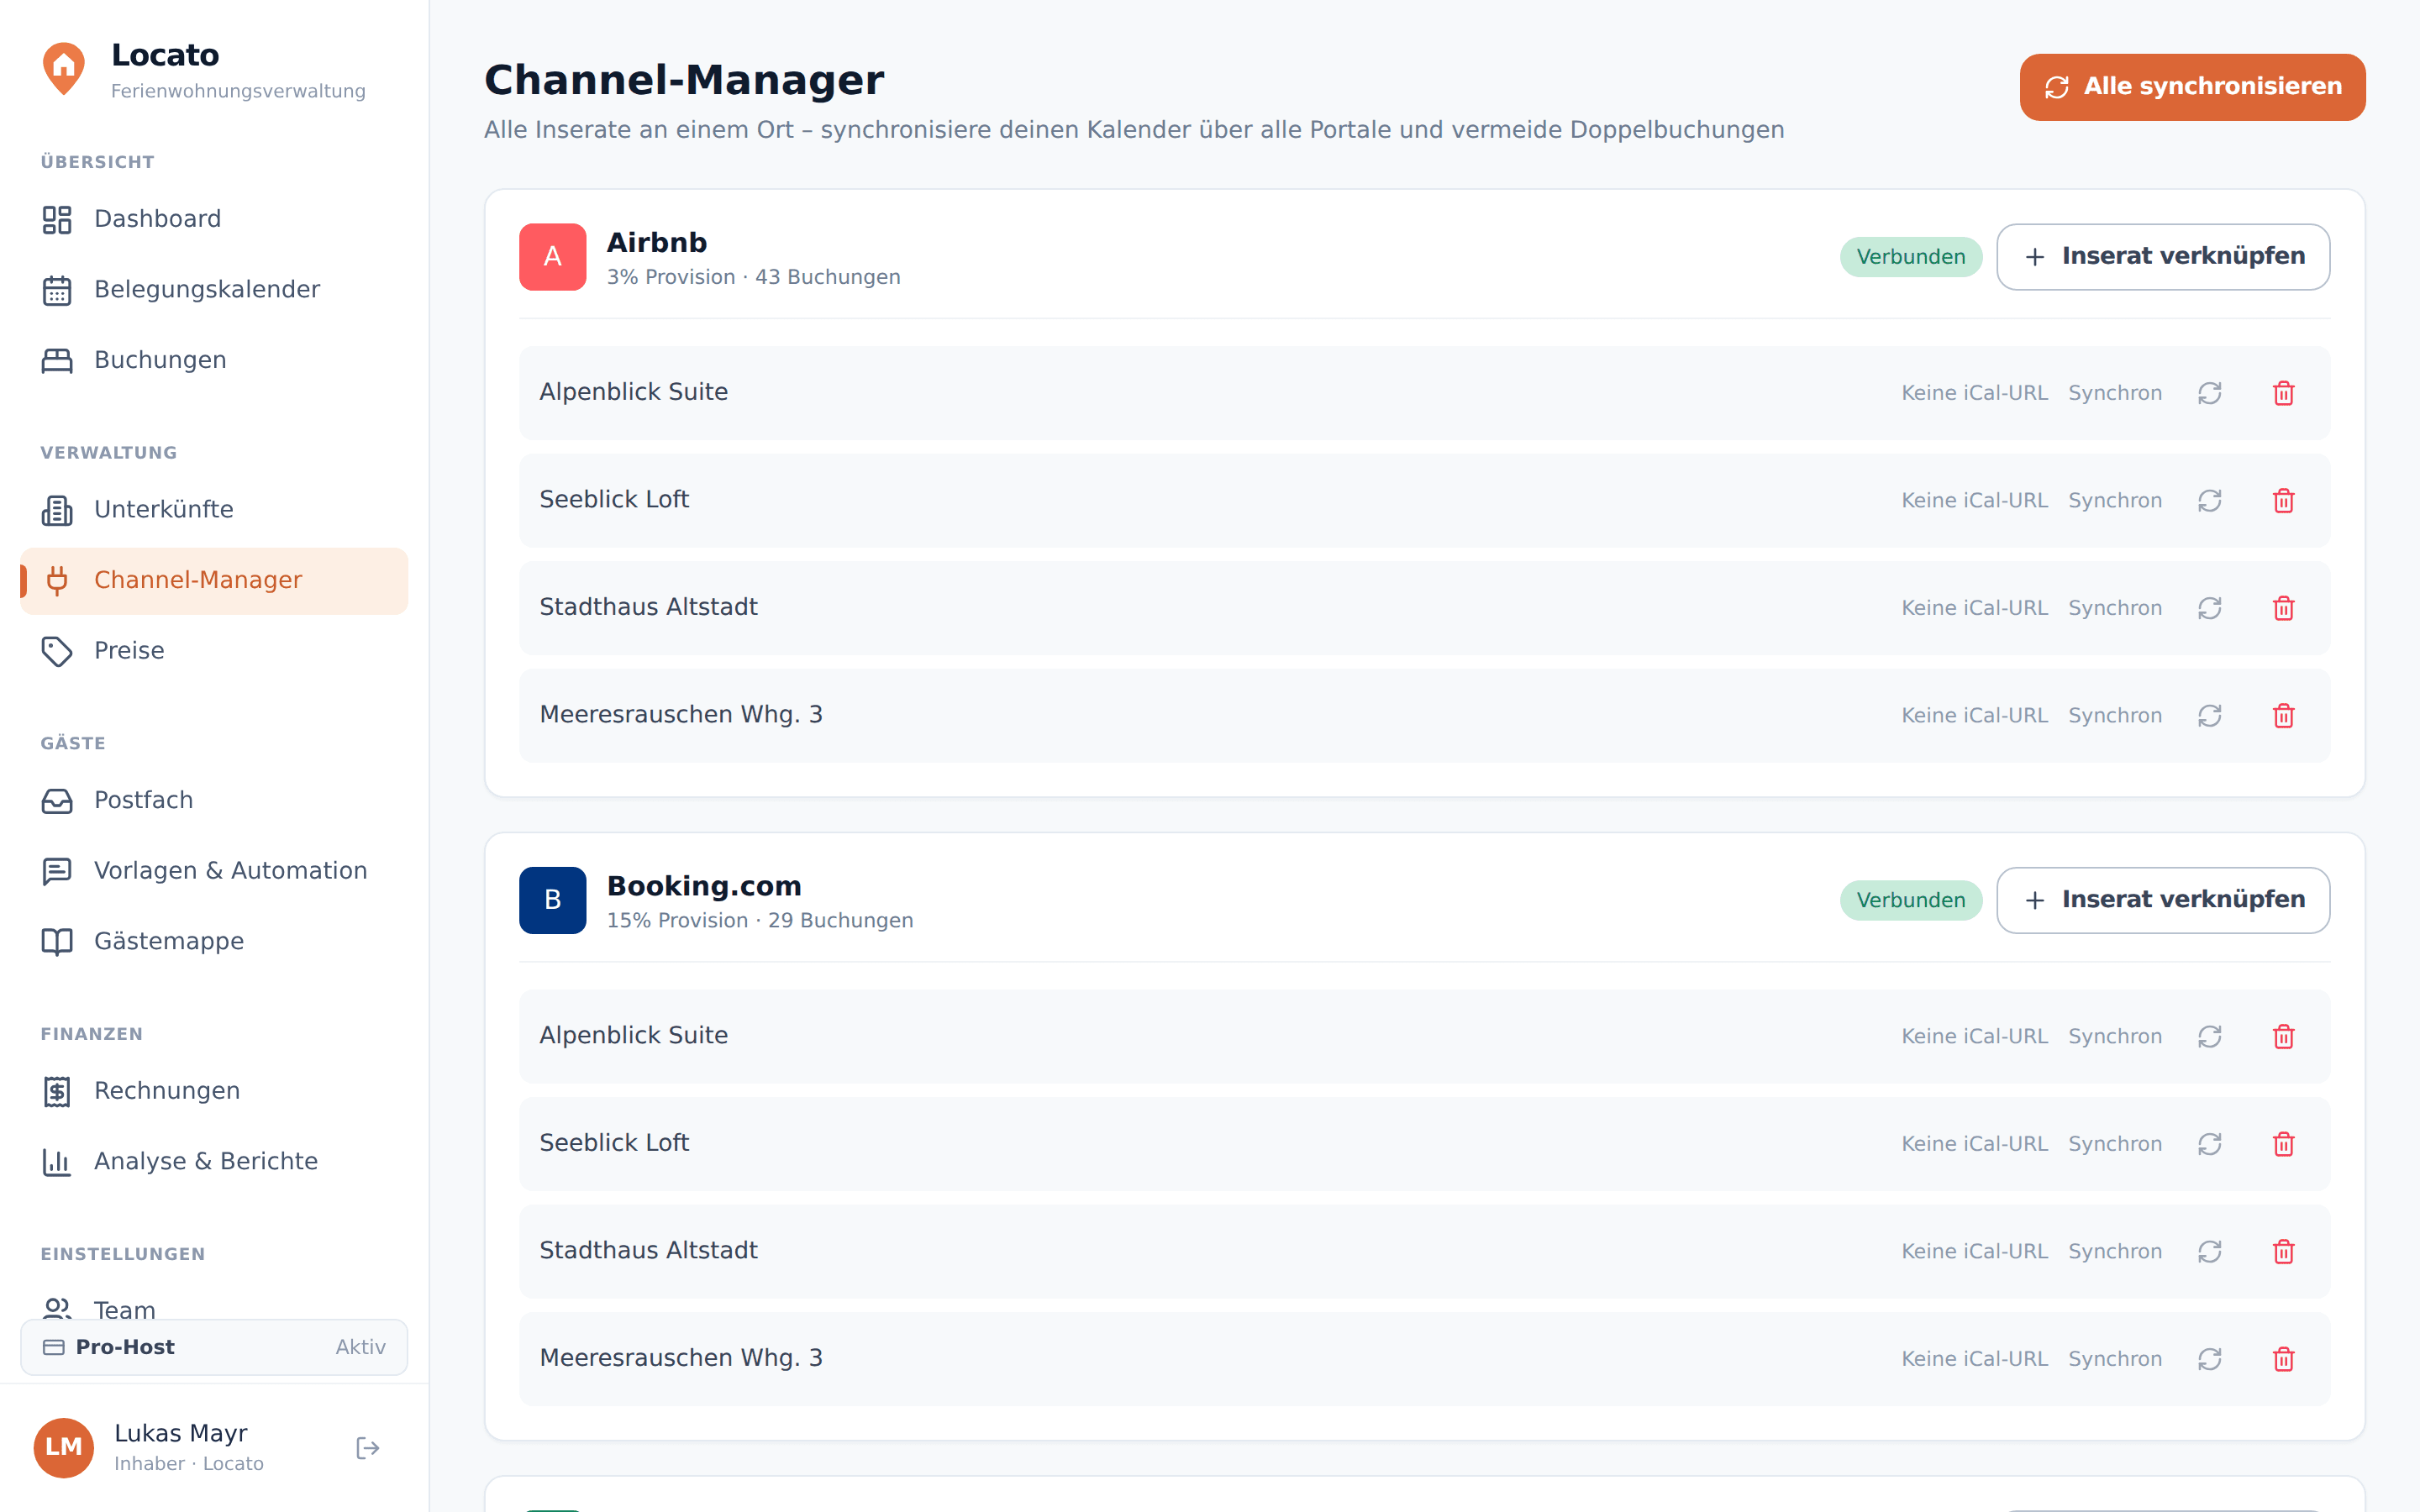Click the Verbunden status on Airbnb
Viewport: 2420px width, 1512px height.
click(1911, 257)
